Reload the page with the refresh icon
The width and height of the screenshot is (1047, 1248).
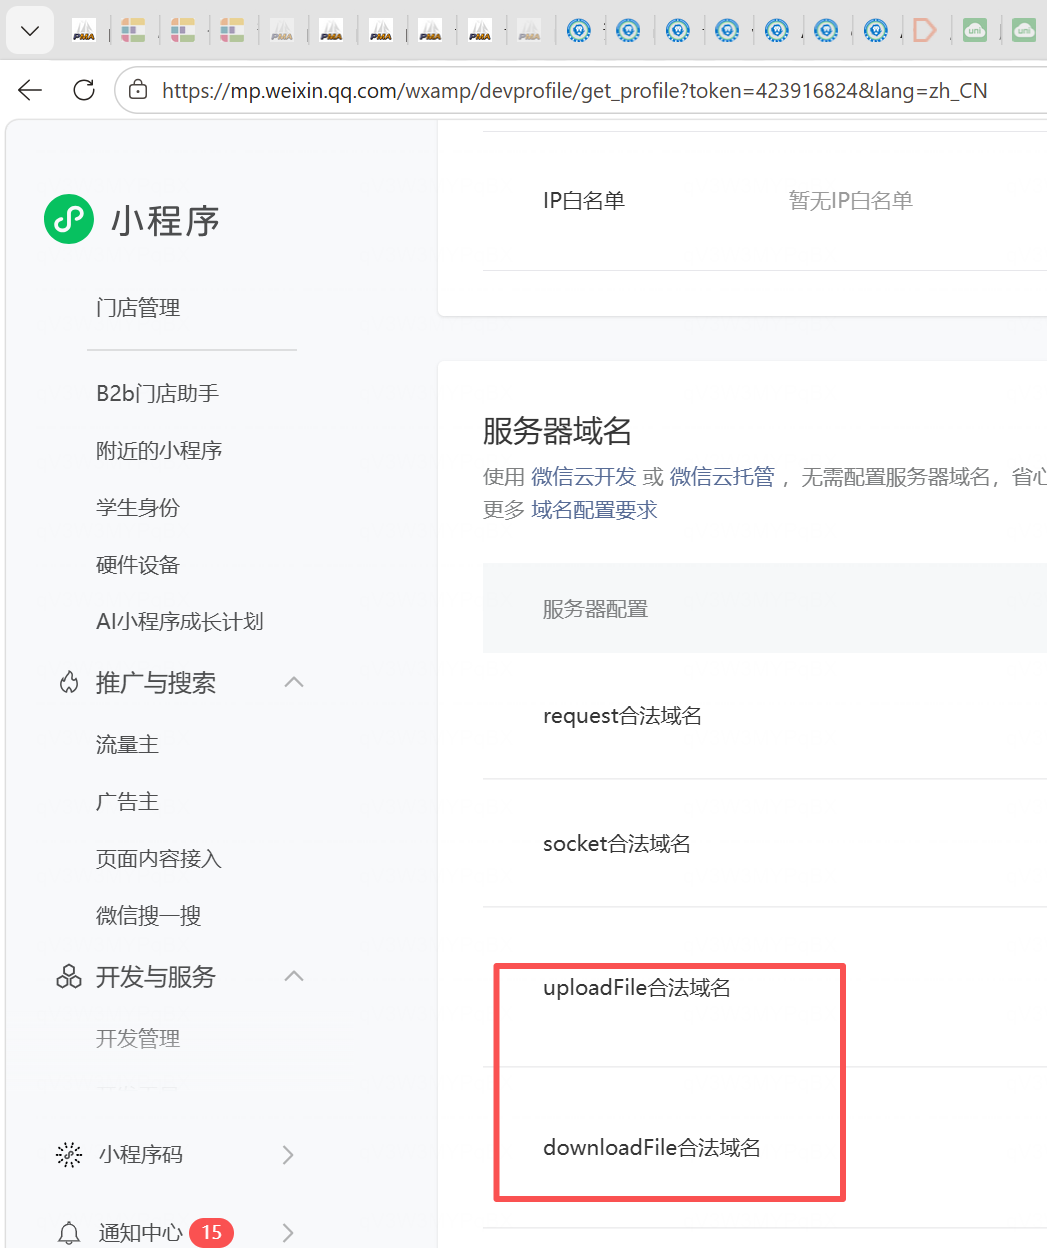[x=84, y=91]
